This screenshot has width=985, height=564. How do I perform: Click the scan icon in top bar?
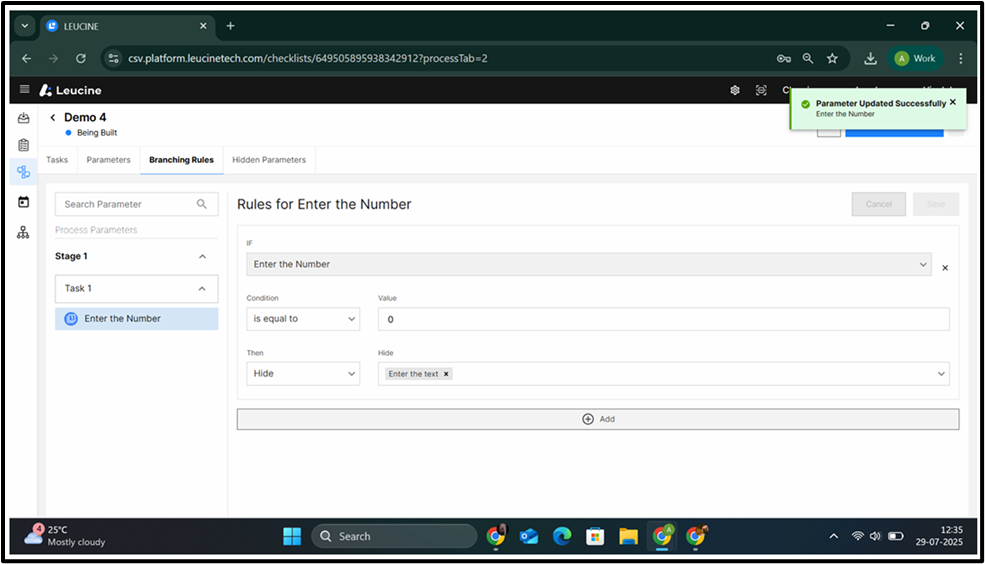[x=761, y=90]
